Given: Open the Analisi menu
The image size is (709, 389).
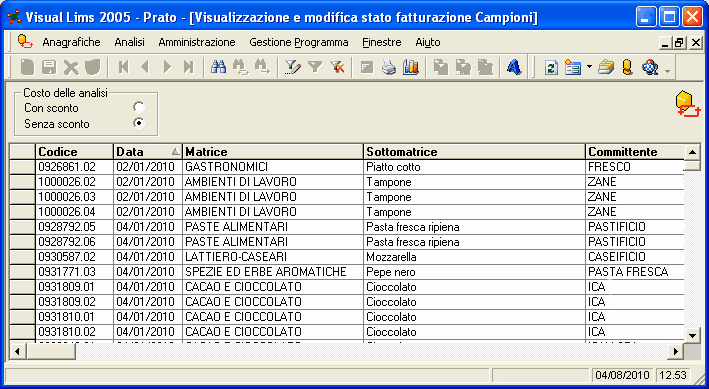Looking at the screenshot, I should [x=129, y=42].
